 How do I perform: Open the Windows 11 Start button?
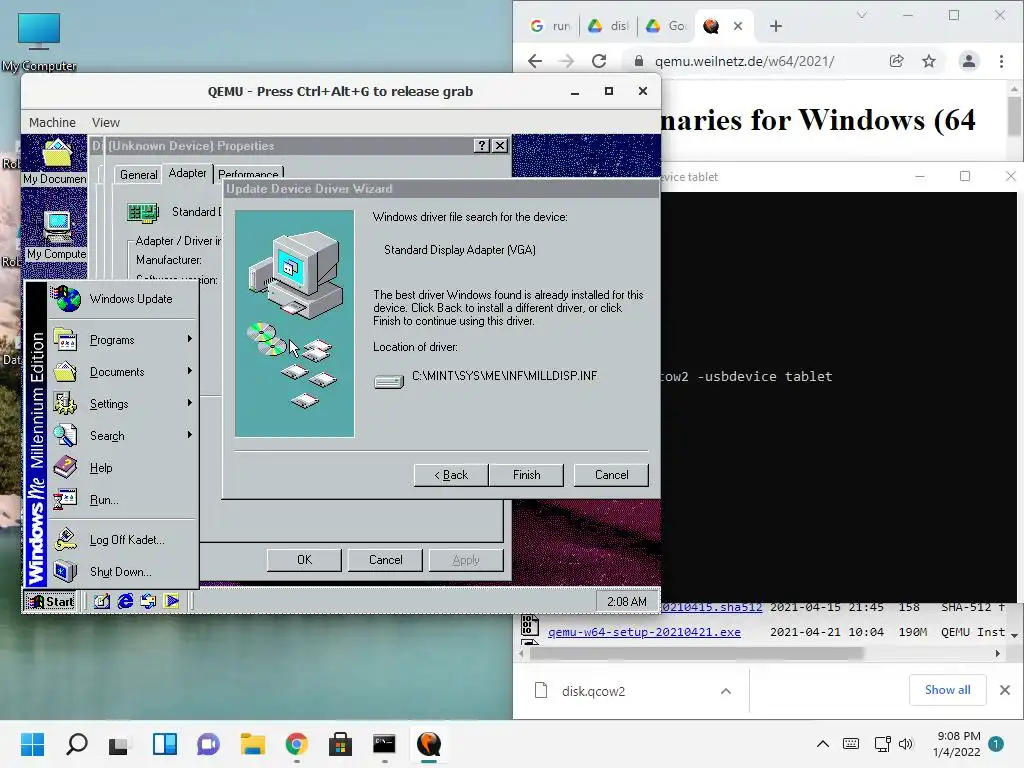pyautogui.click(x=32, y=744)
